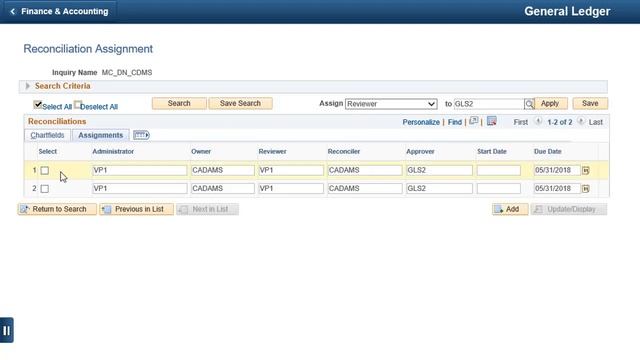This screenshot has height=360, width=640.
Task: Click row 2 Approver field
Action: click(x=439, y=189)
